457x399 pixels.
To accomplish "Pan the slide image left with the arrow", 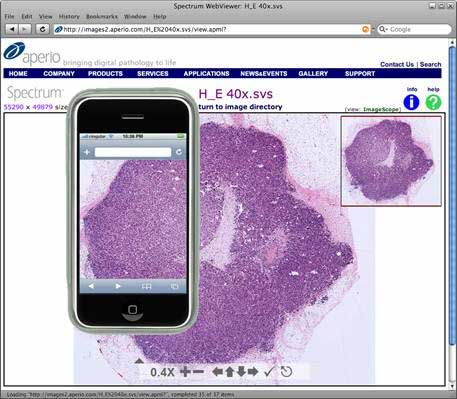I will [x=217, y=371].
